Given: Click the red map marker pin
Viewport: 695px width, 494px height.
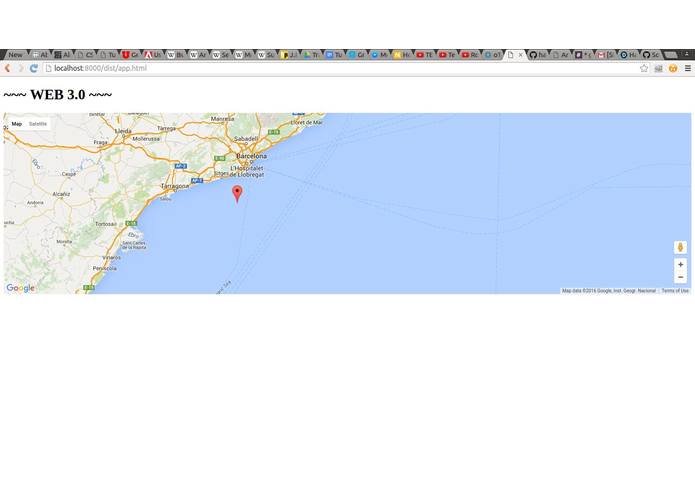Looking at the screenshot, I should (x=238, y=194).
